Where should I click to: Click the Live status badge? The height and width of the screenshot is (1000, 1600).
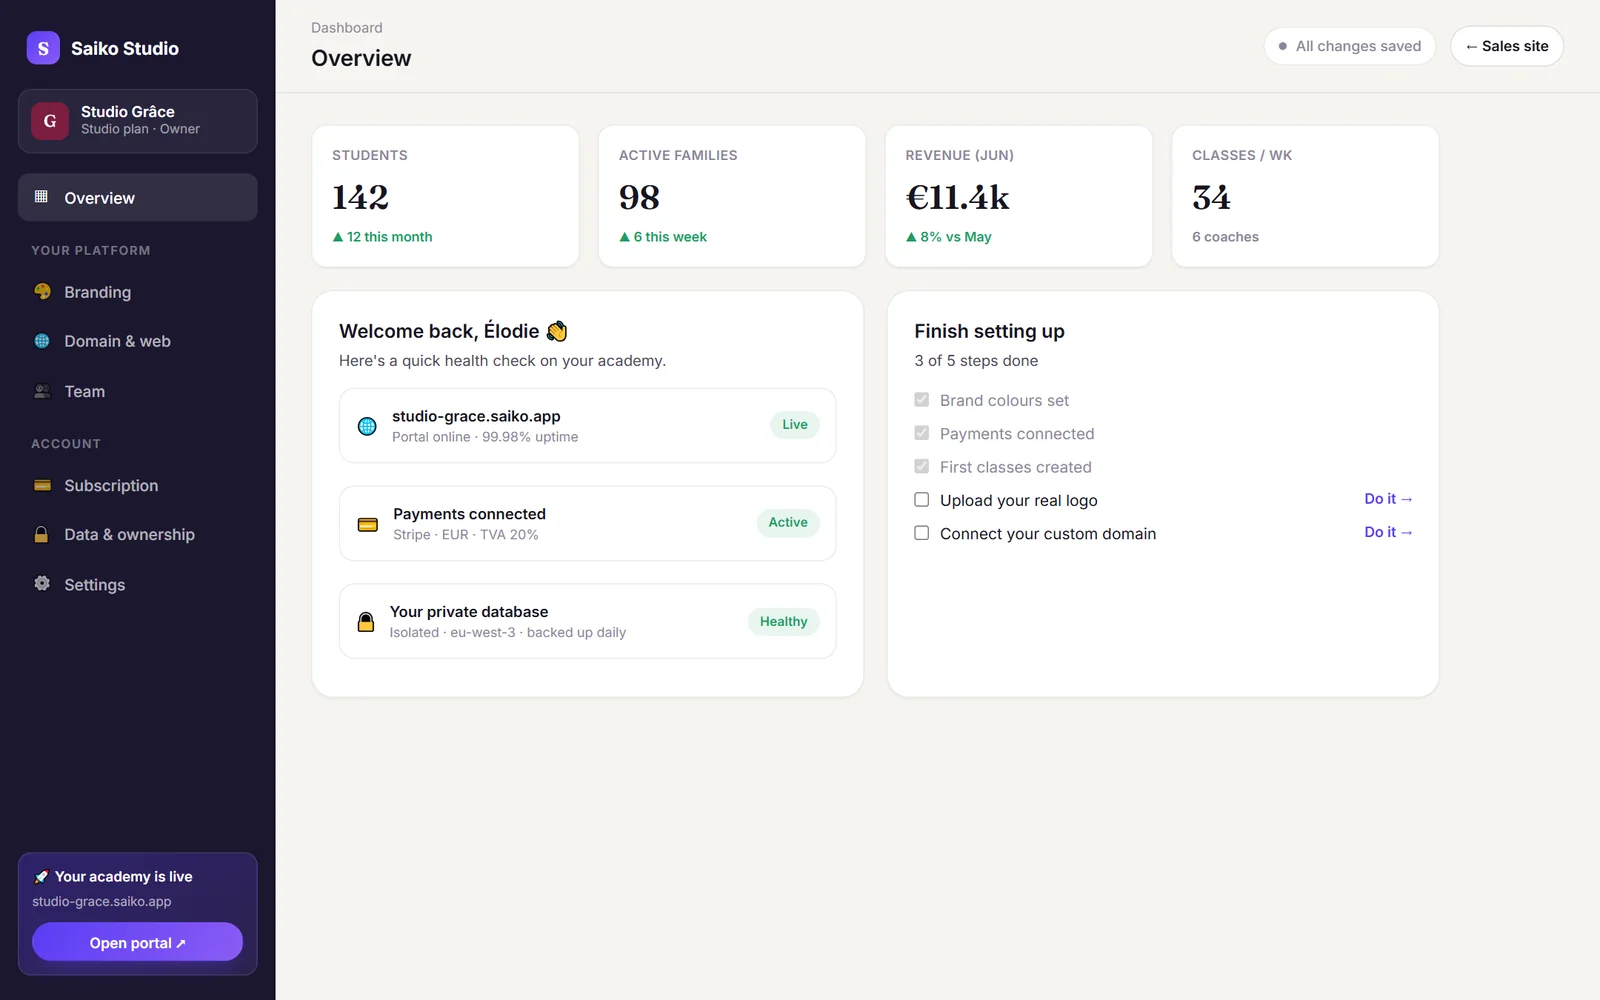click(x=795, y=424)
